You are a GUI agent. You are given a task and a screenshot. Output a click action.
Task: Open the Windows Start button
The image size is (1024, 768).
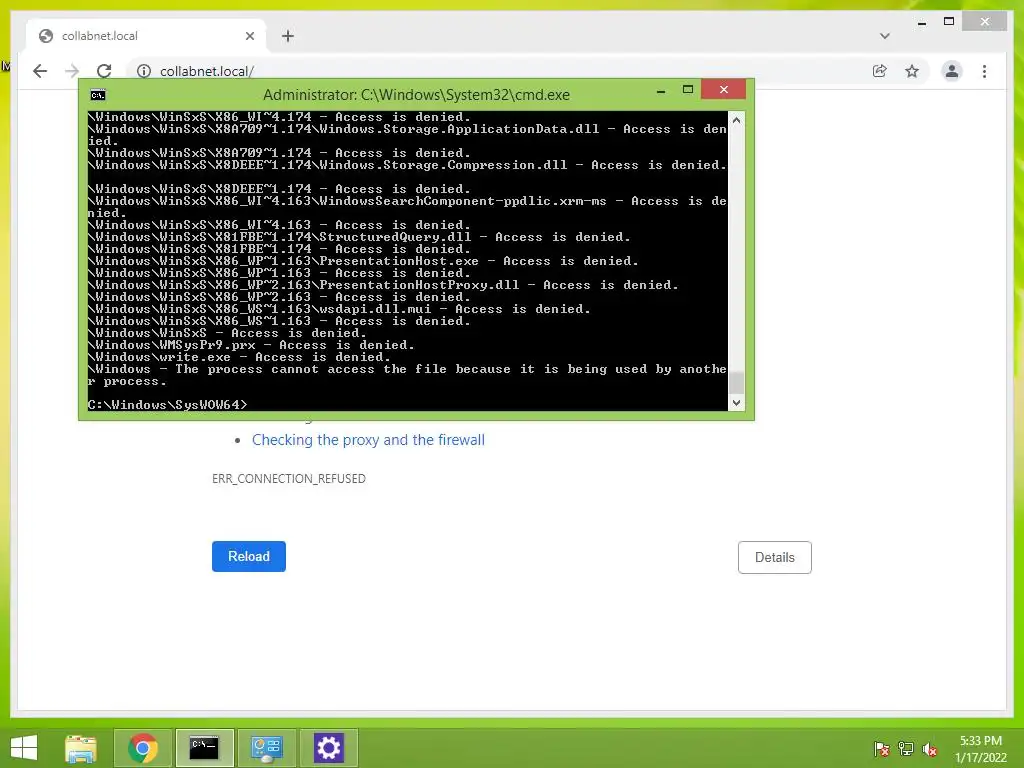click(x=24, y=748)
